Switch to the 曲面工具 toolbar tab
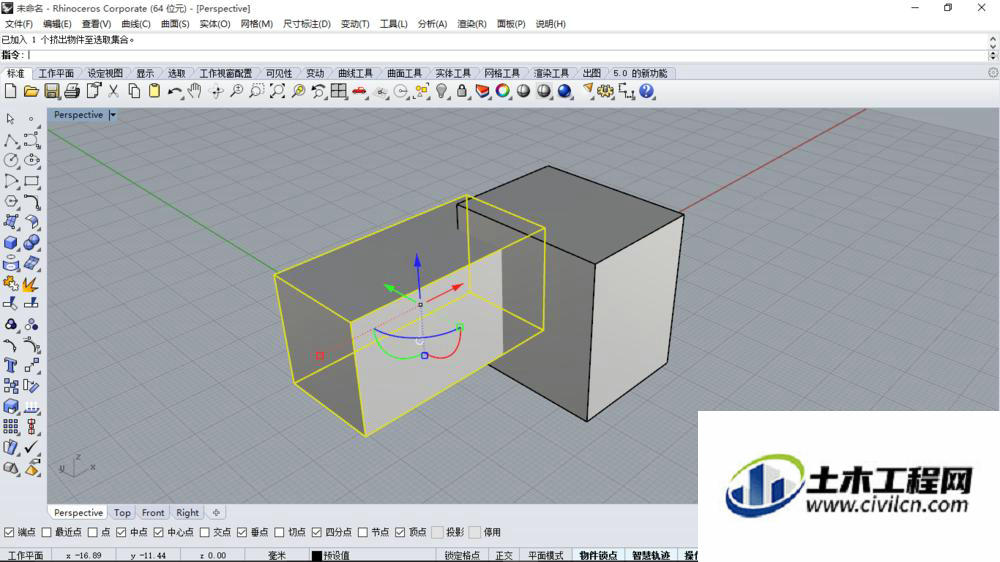 tap(404, 73)
